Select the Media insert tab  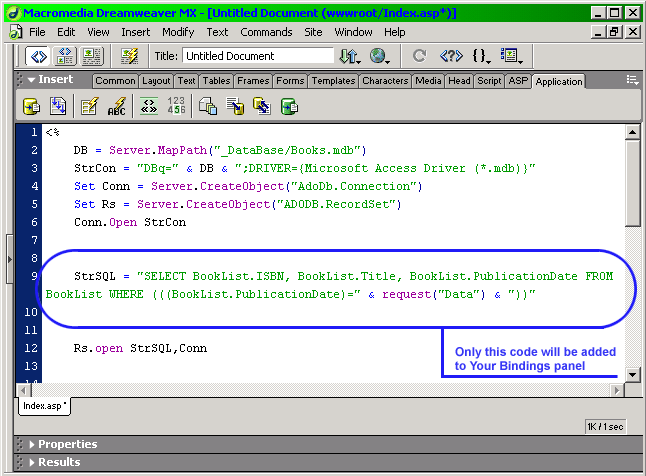point(428,81)
